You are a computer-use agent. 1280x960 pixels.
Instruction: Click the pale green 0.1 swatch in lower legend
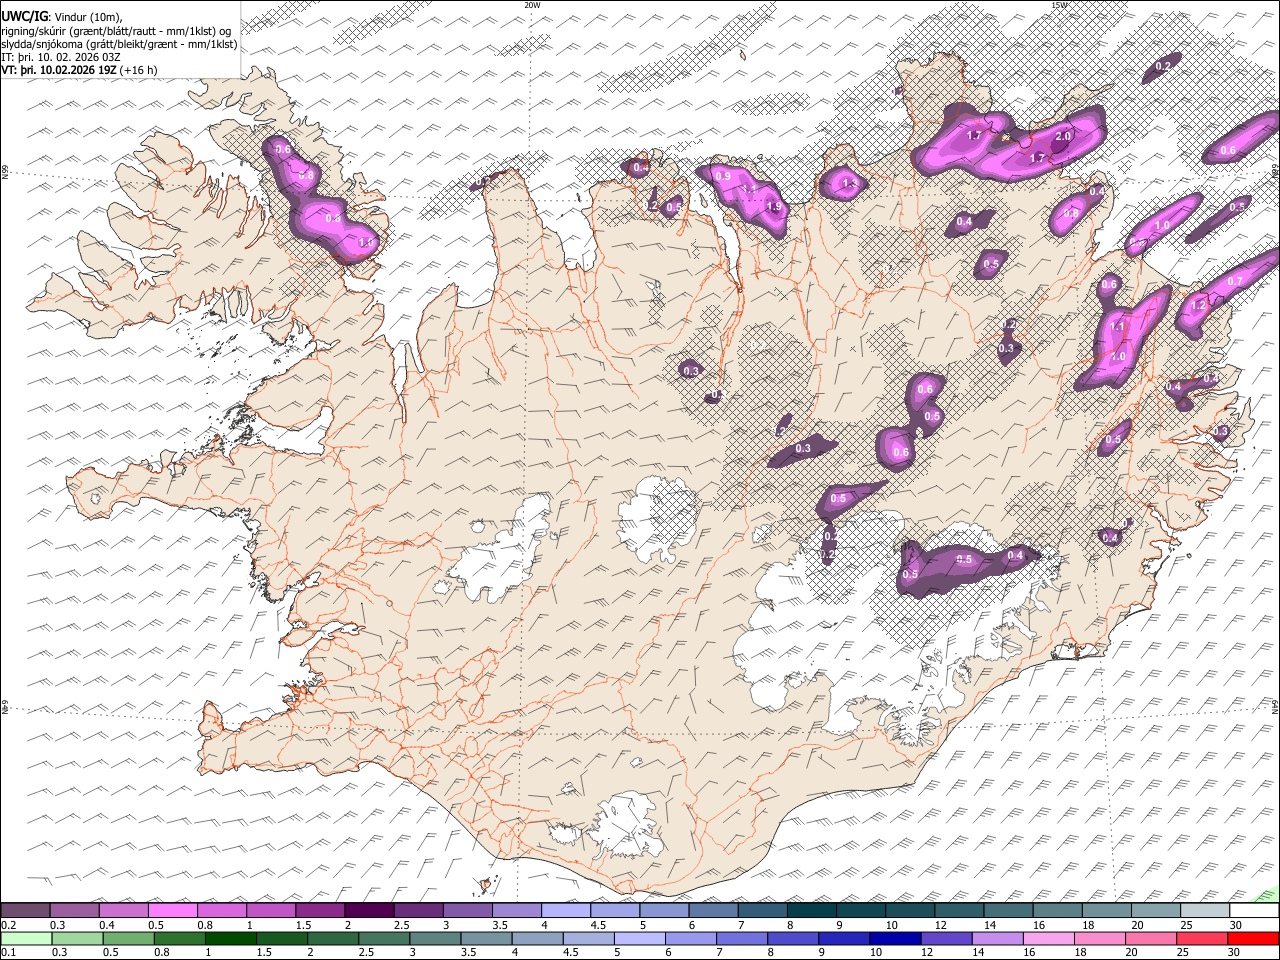click(x=25, y=939)
